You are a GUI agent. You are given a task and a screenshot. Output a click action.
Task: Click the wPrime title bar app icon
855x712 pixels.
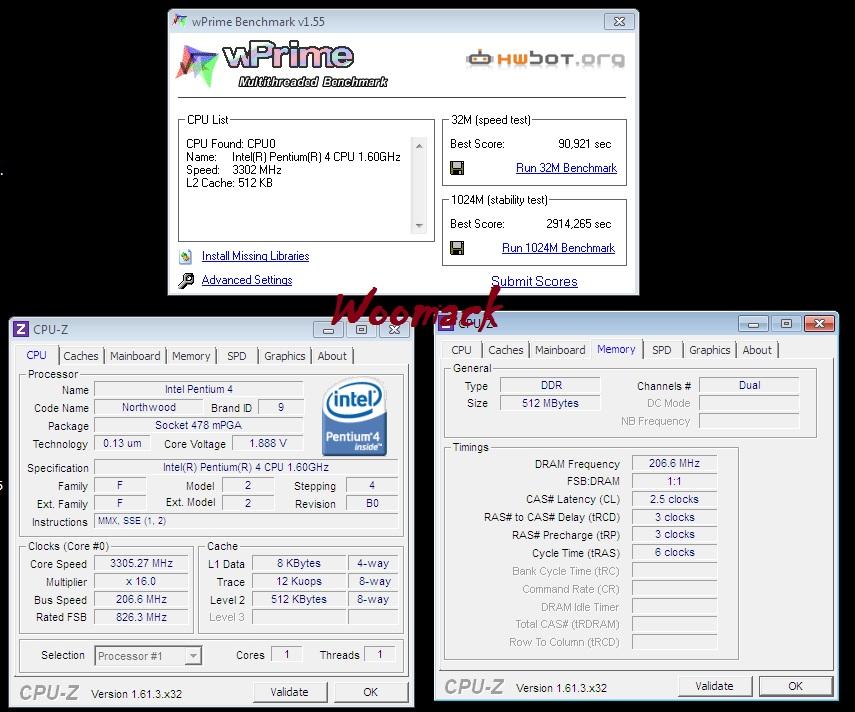pyautogui.click(x=179, y=21)
